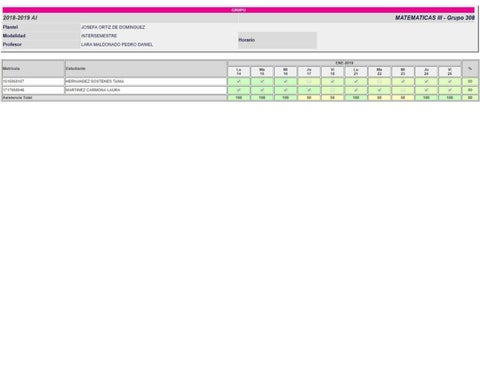Toggle Lu 14 attendance for Hernandez Sostenes
Viewport: 480px width, 371px height.
click(239, 81)
